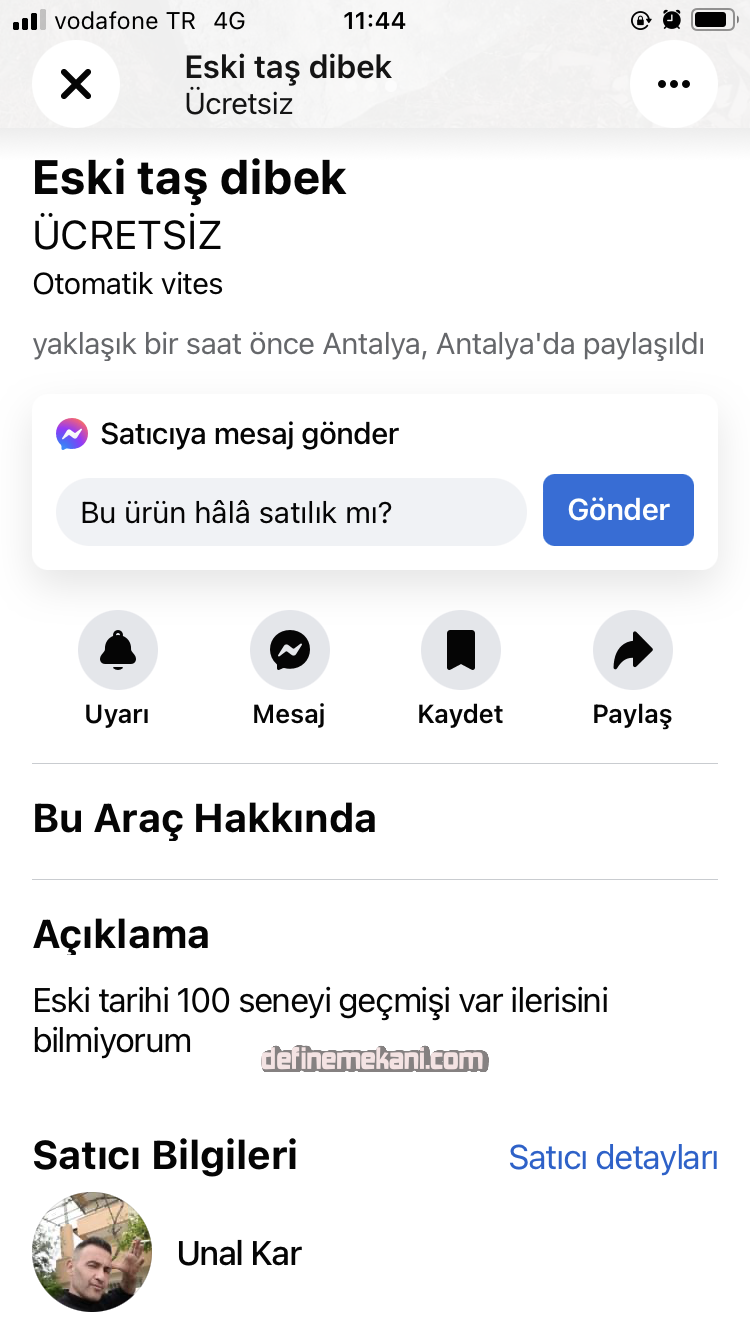
Task: Tap the seller name Unal Kar
Action: [x=239, y=1253]
